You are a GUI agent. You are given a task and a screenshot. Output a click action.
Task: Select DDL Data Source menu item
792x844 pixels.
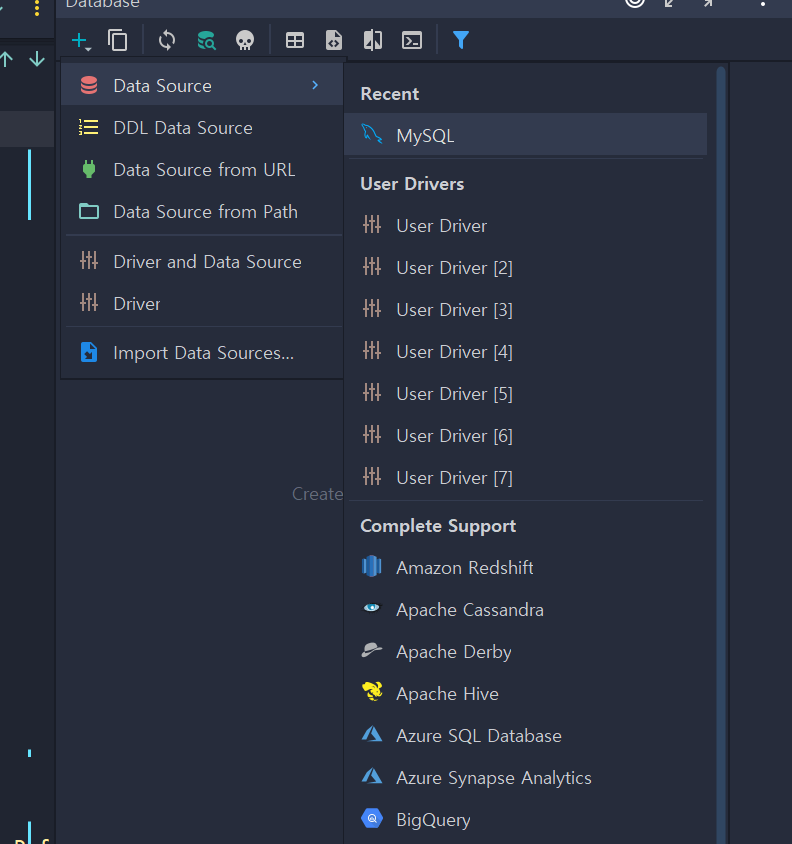pyautogui.click(x=202, y=128)
